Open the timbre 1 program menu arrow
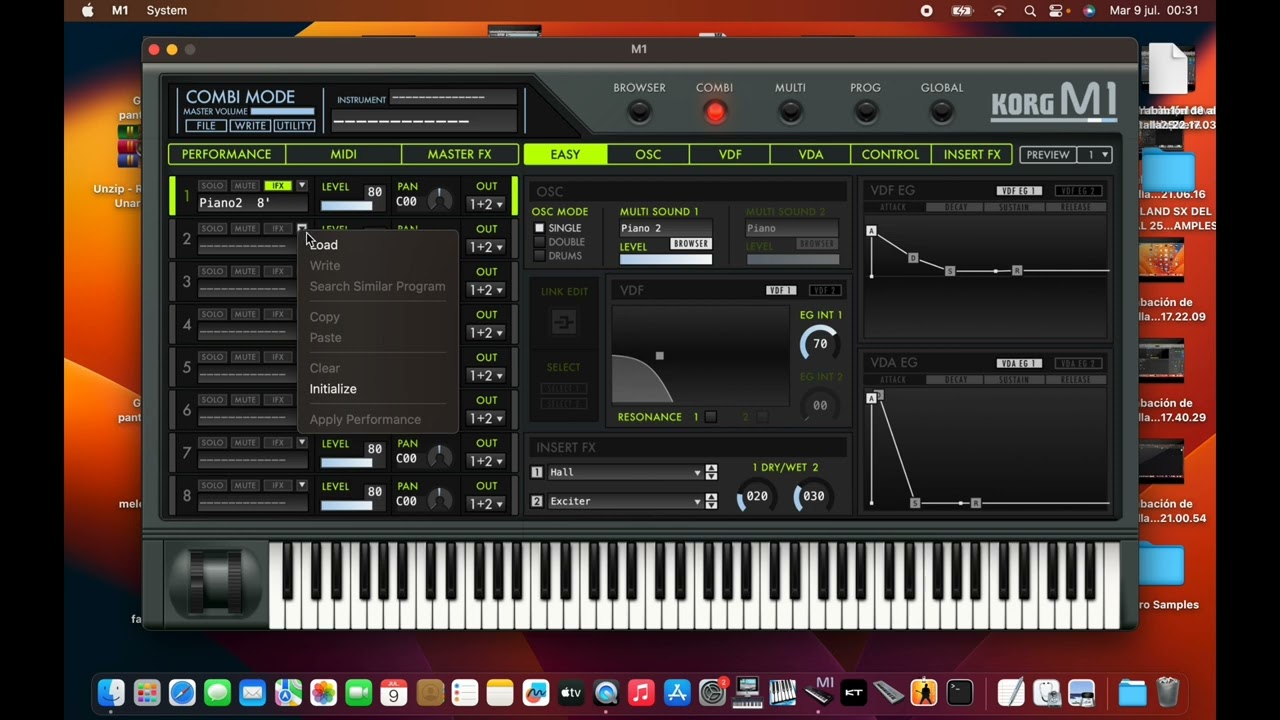 [301, 186]
